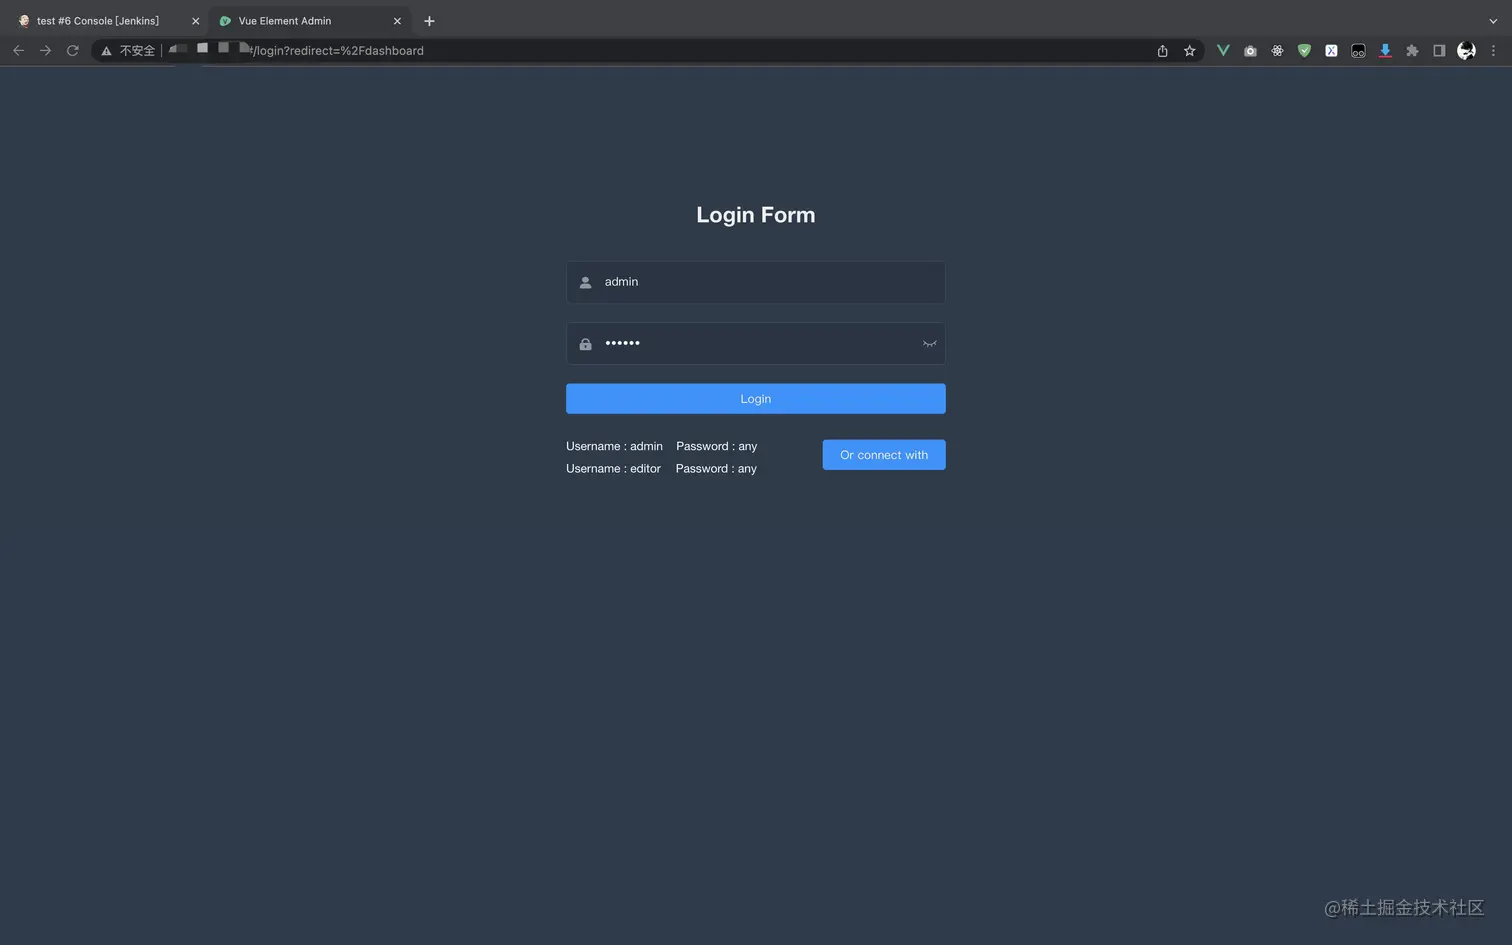
Task: Close the Jenkins Console tab
Action: point(195,21)
